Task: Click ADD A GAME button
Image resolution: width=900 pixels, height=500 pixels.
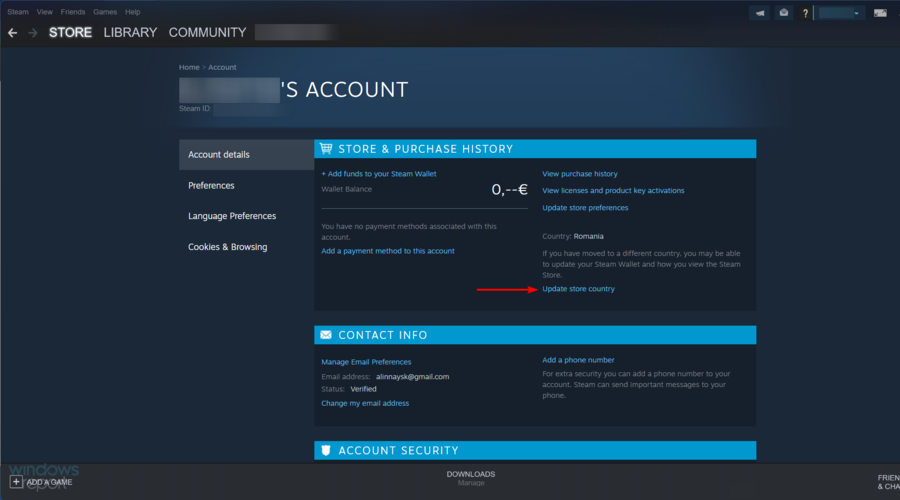Action: (x=41, y=482)
